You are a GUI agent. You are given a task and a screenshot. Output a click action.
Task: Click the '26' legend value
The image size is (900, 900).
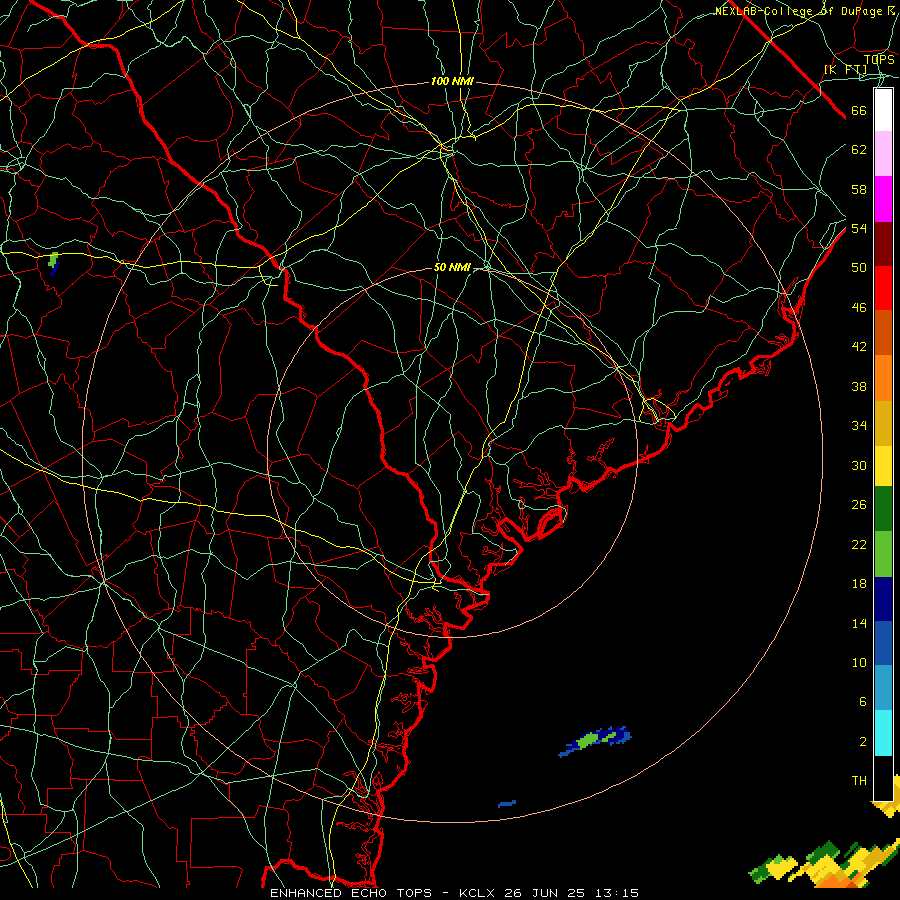point(859,505)
